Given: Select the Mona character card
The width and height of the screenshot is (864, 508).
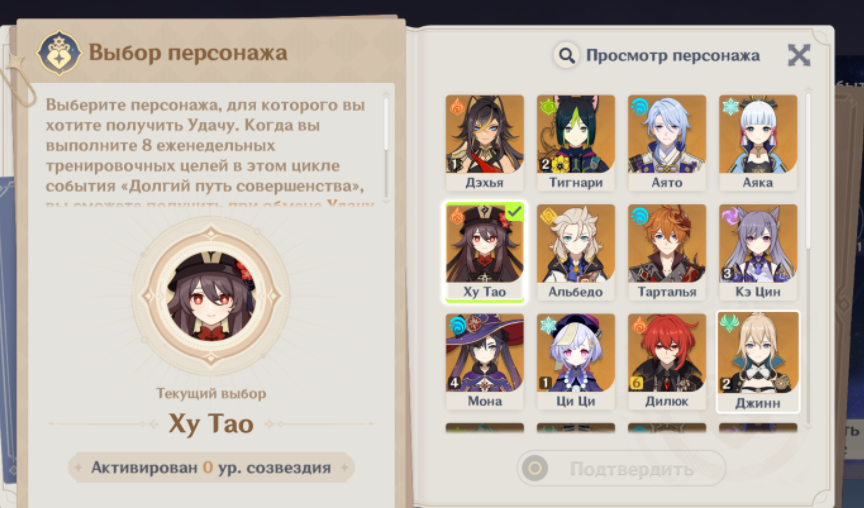Looking at the screenshot, I should coord(484,362).
